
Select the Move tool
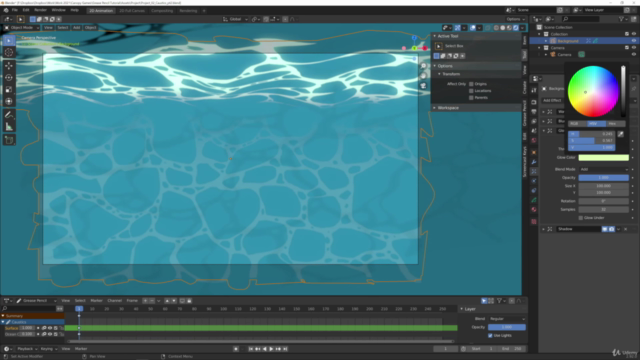click(x=9, y=66)
